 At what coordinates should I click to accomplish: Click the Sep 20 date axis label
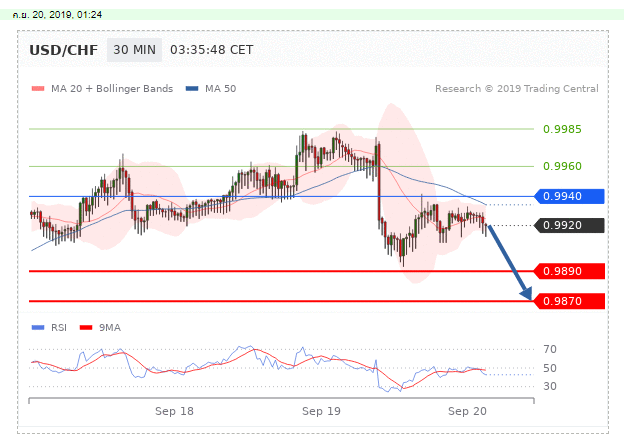(x=467, y=411)
